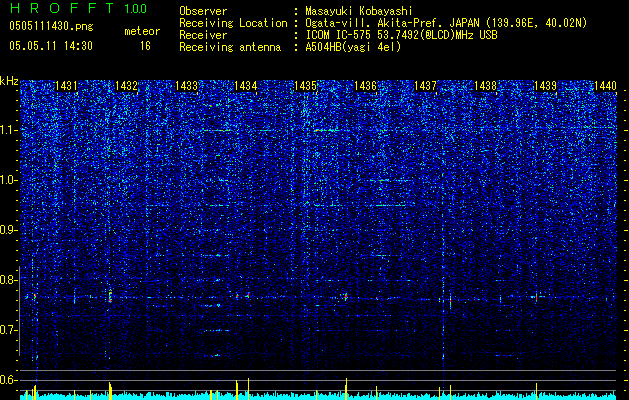Select the 1435 time marker
This screenshot has height=400, width=629.
[306, 86]
